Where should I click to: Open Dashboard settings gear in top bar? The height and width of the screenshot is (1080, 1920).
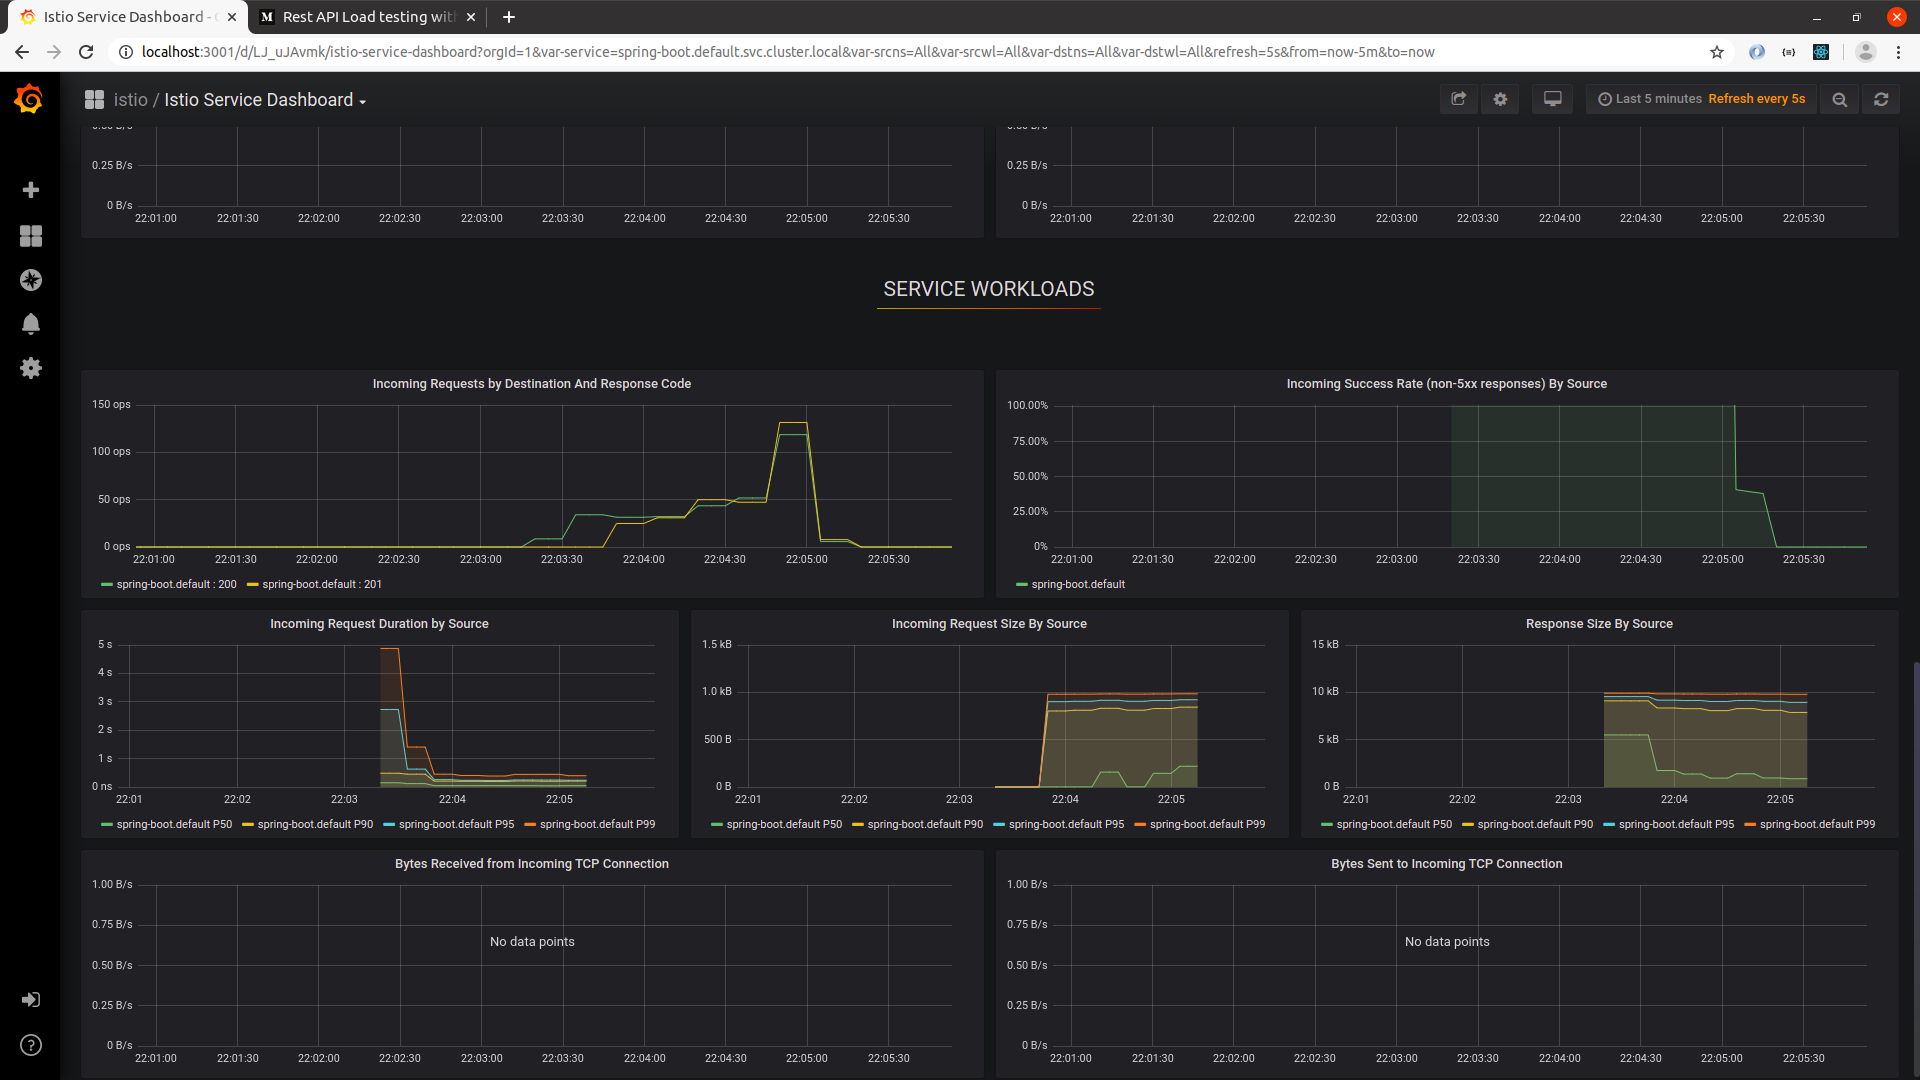[1500, 99]
